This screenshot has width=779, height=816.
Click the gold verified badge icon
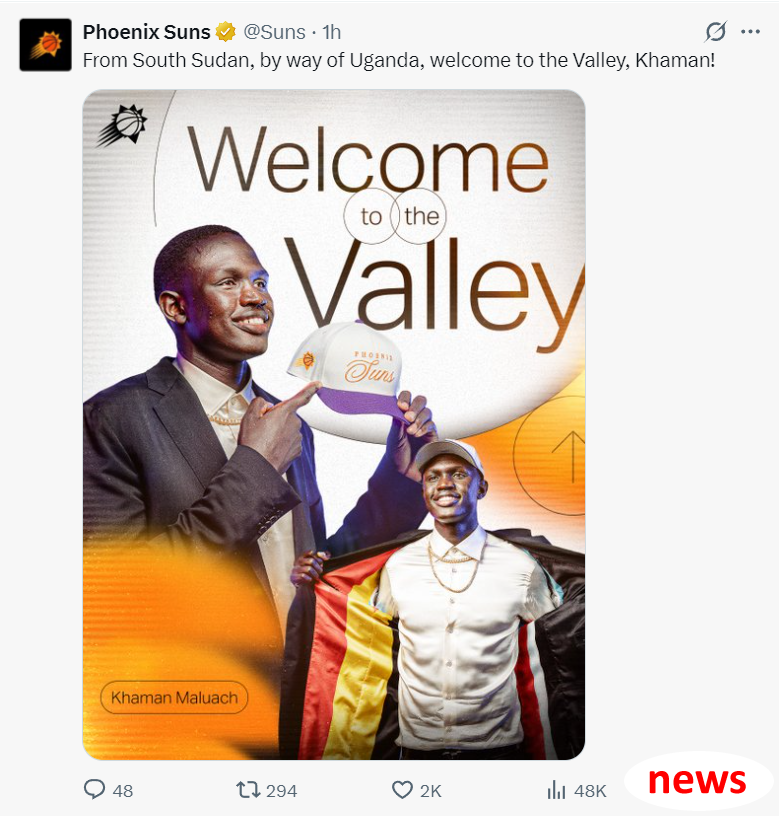pos(226,32)
